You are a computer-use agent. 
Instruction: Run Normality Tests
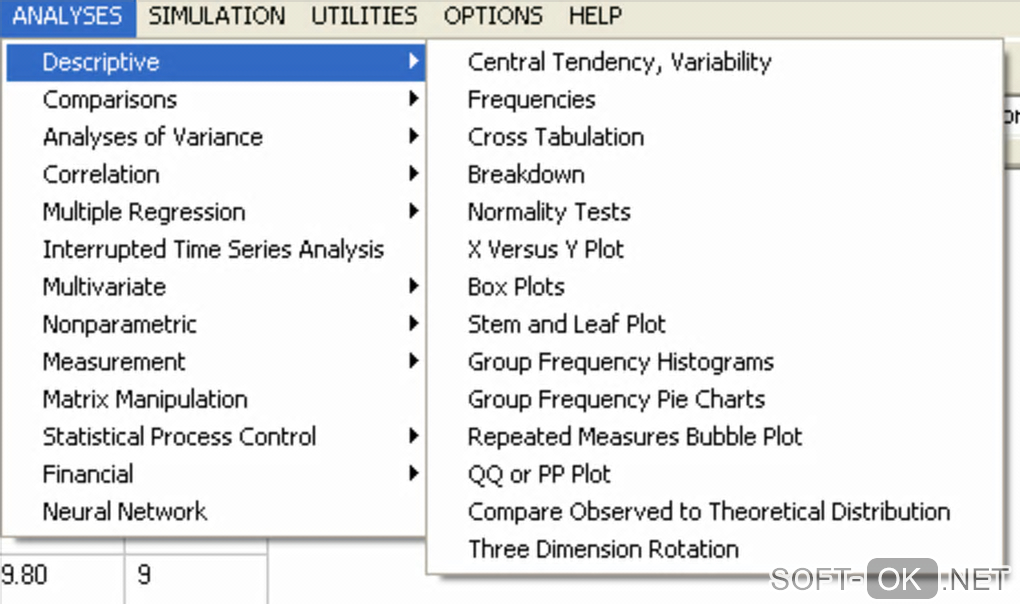[x=549, y=212]
